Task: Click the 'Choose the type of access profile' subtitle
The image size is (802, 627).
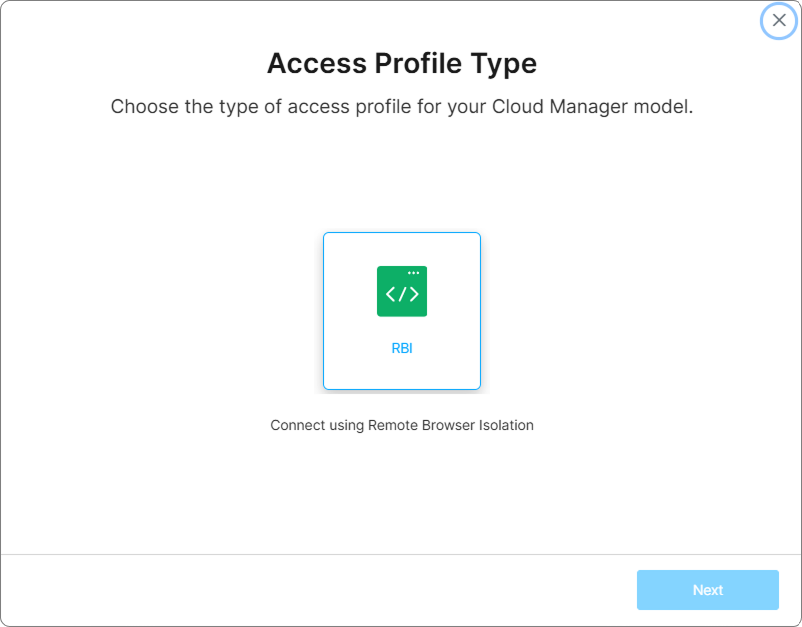Action: point(402,107)
